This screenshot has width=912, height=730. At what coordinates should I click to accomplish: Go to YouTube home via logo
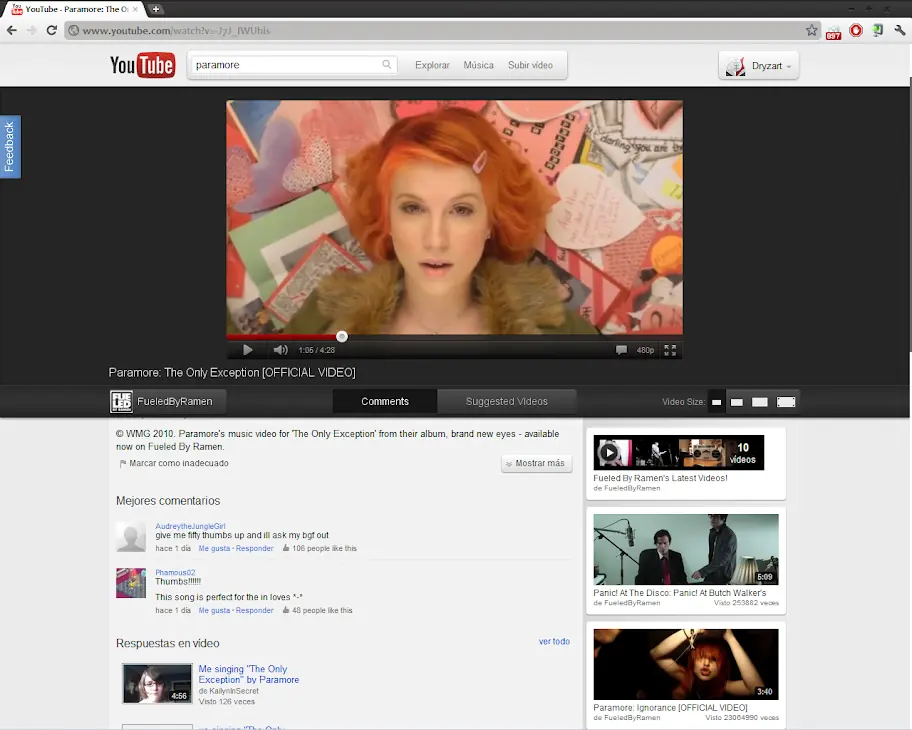[x=142, y=65]
